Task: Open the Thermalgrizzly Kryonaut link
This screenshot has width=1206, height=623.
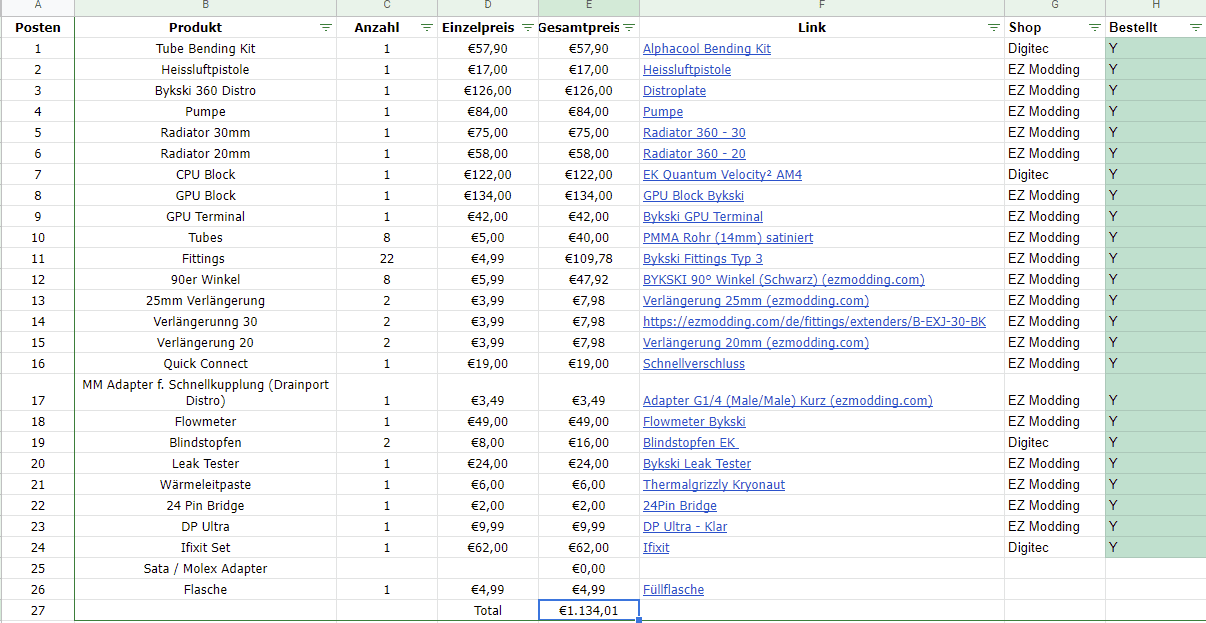Action: pyautogui.click(x=714, y=485)
